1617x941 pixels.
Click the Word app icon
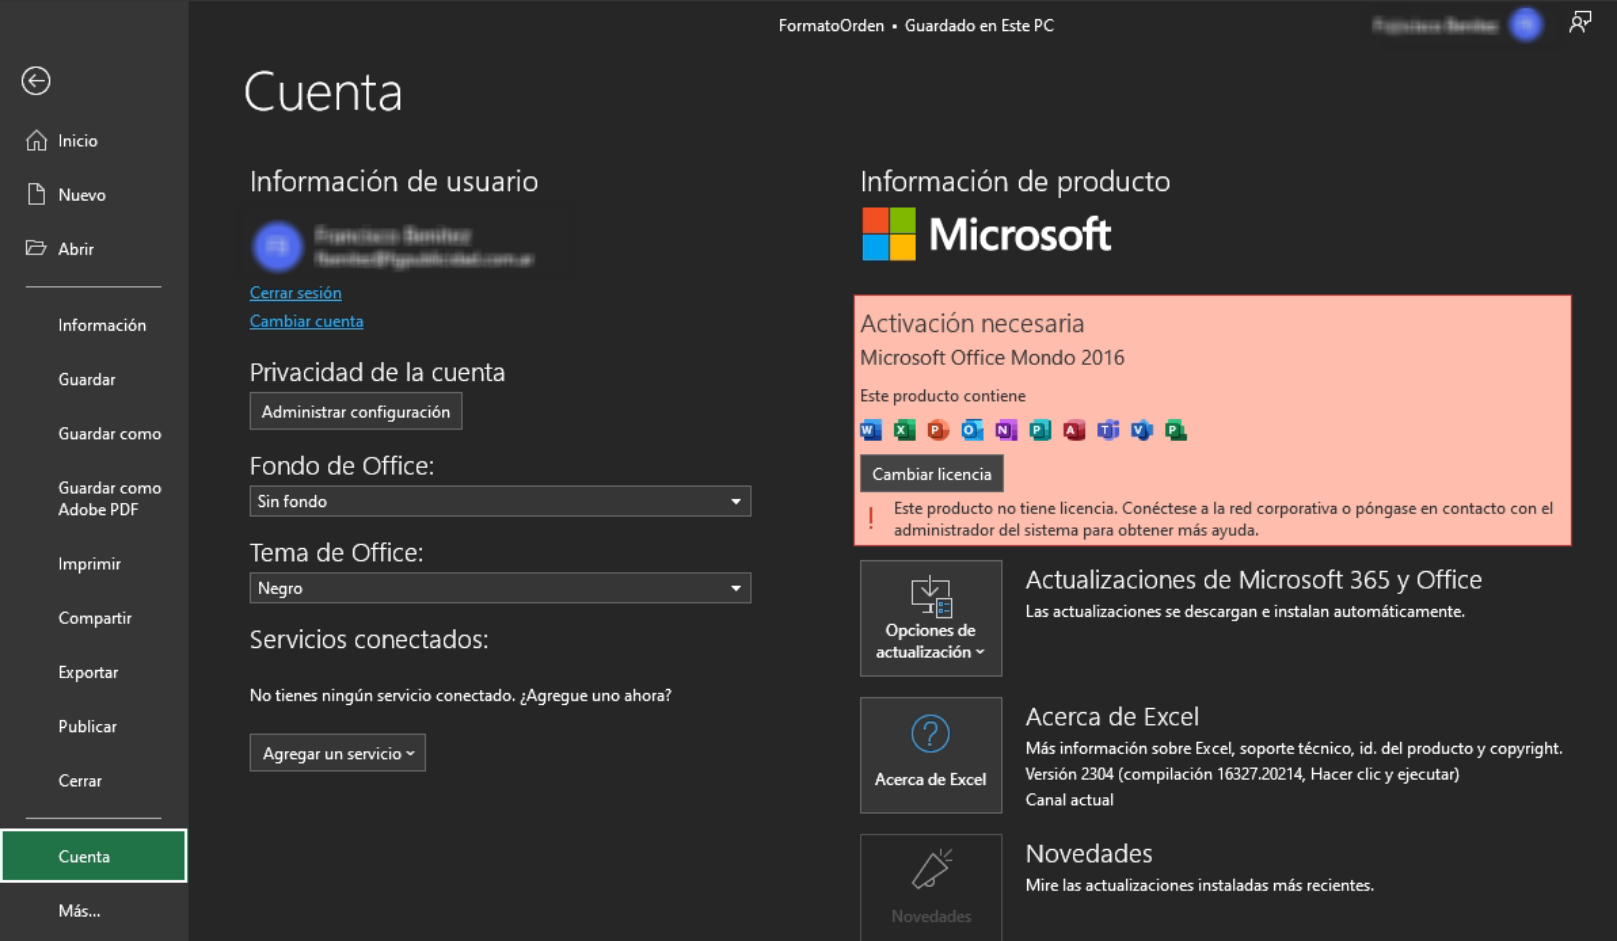click(x=871, y=430)
